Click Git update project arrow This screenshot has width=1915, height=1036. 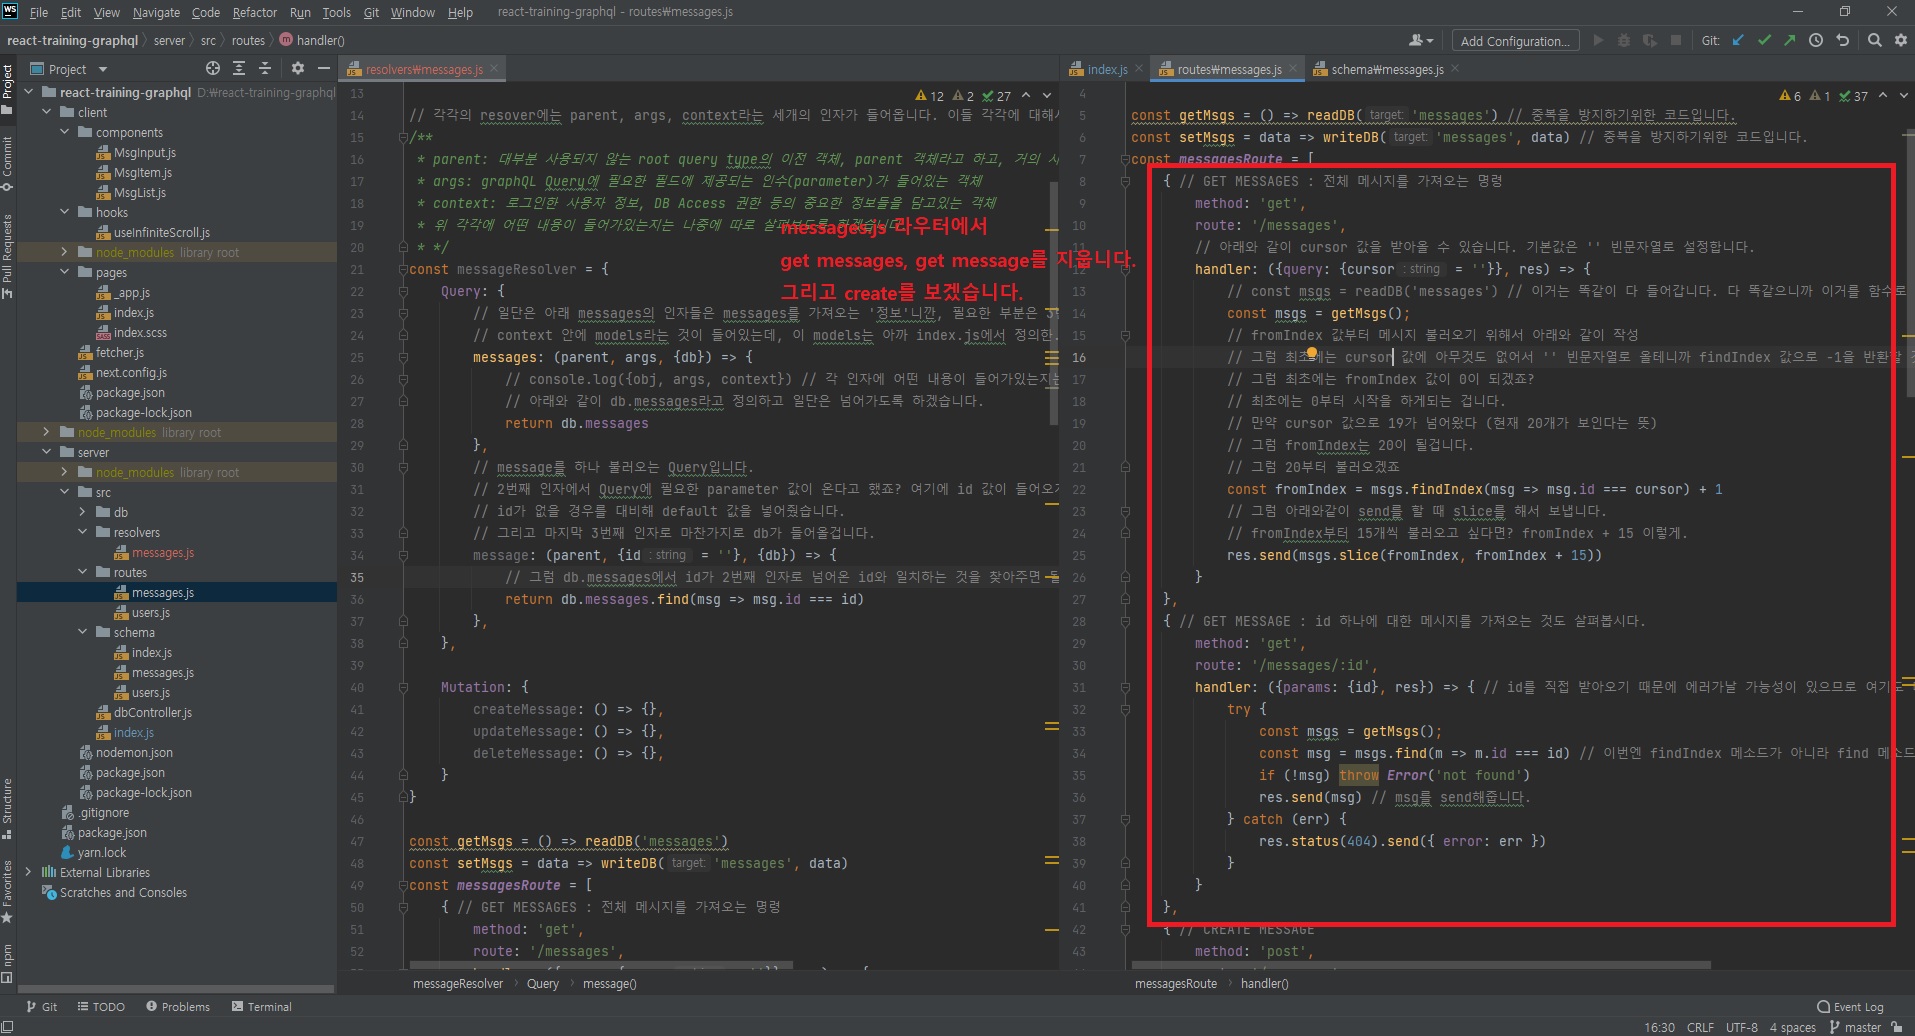point(1738,41)
